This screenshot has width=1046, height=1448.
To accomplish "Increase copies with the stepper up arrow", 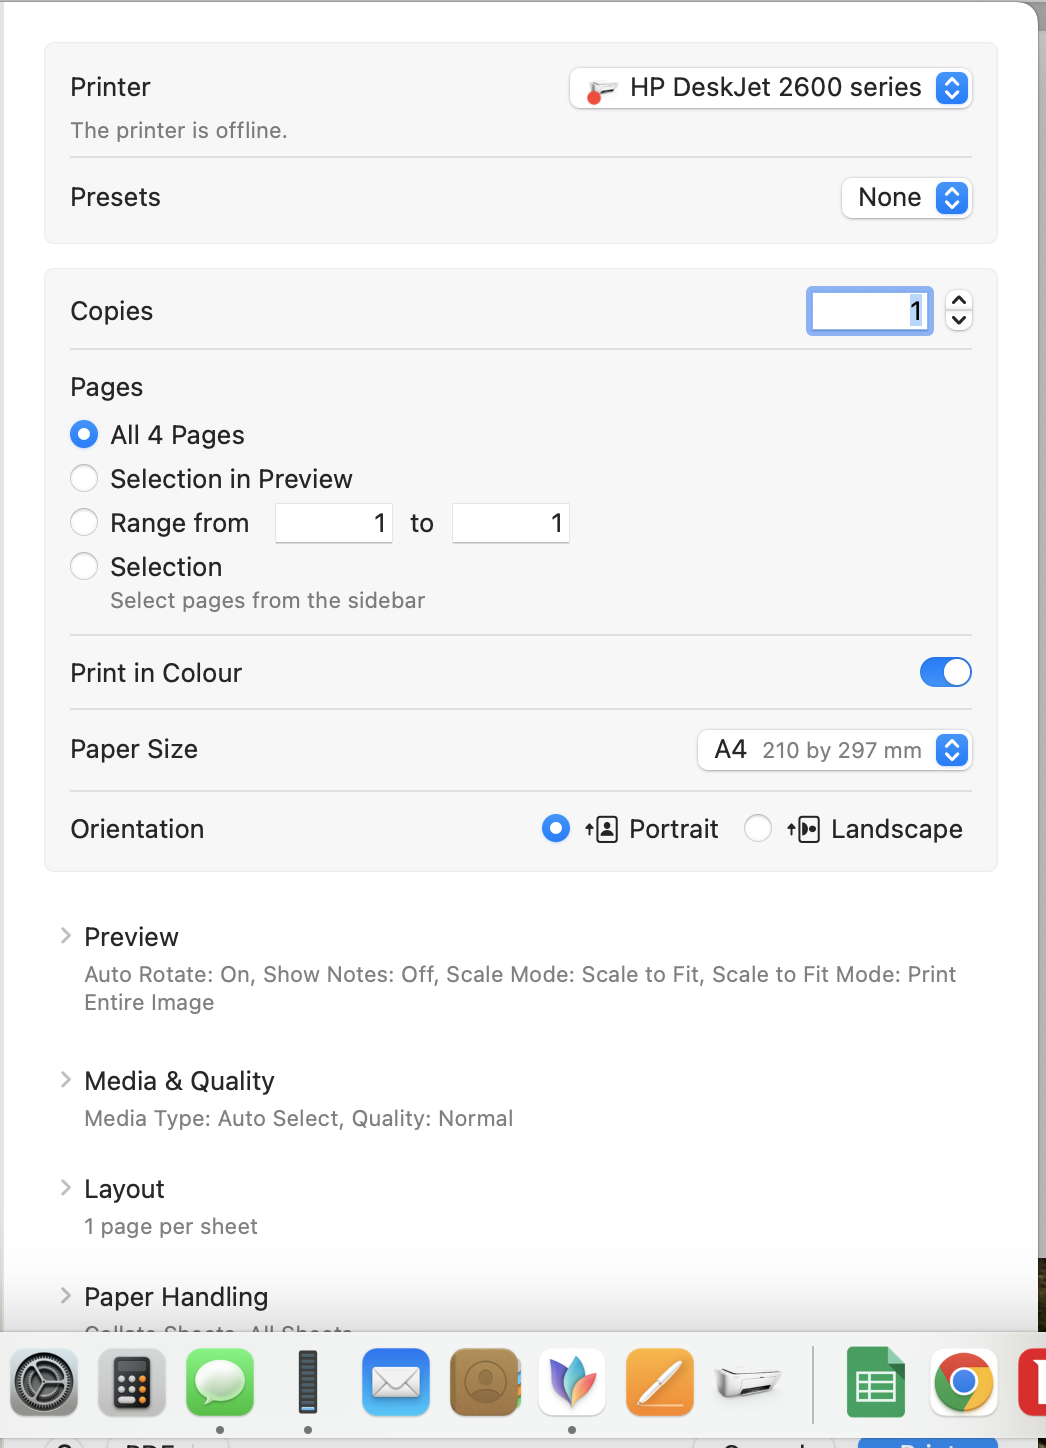I will click(959, 301).
